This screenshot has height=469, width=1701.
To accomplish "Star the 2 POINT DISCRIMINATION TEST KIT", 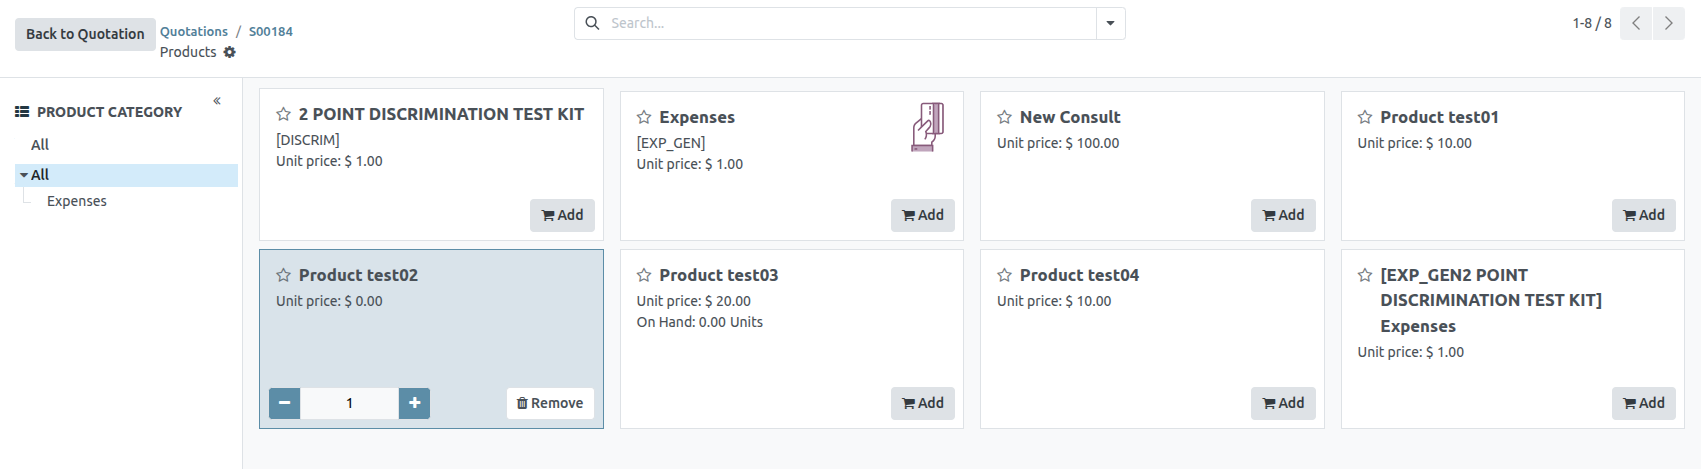I will pos(283,115).
